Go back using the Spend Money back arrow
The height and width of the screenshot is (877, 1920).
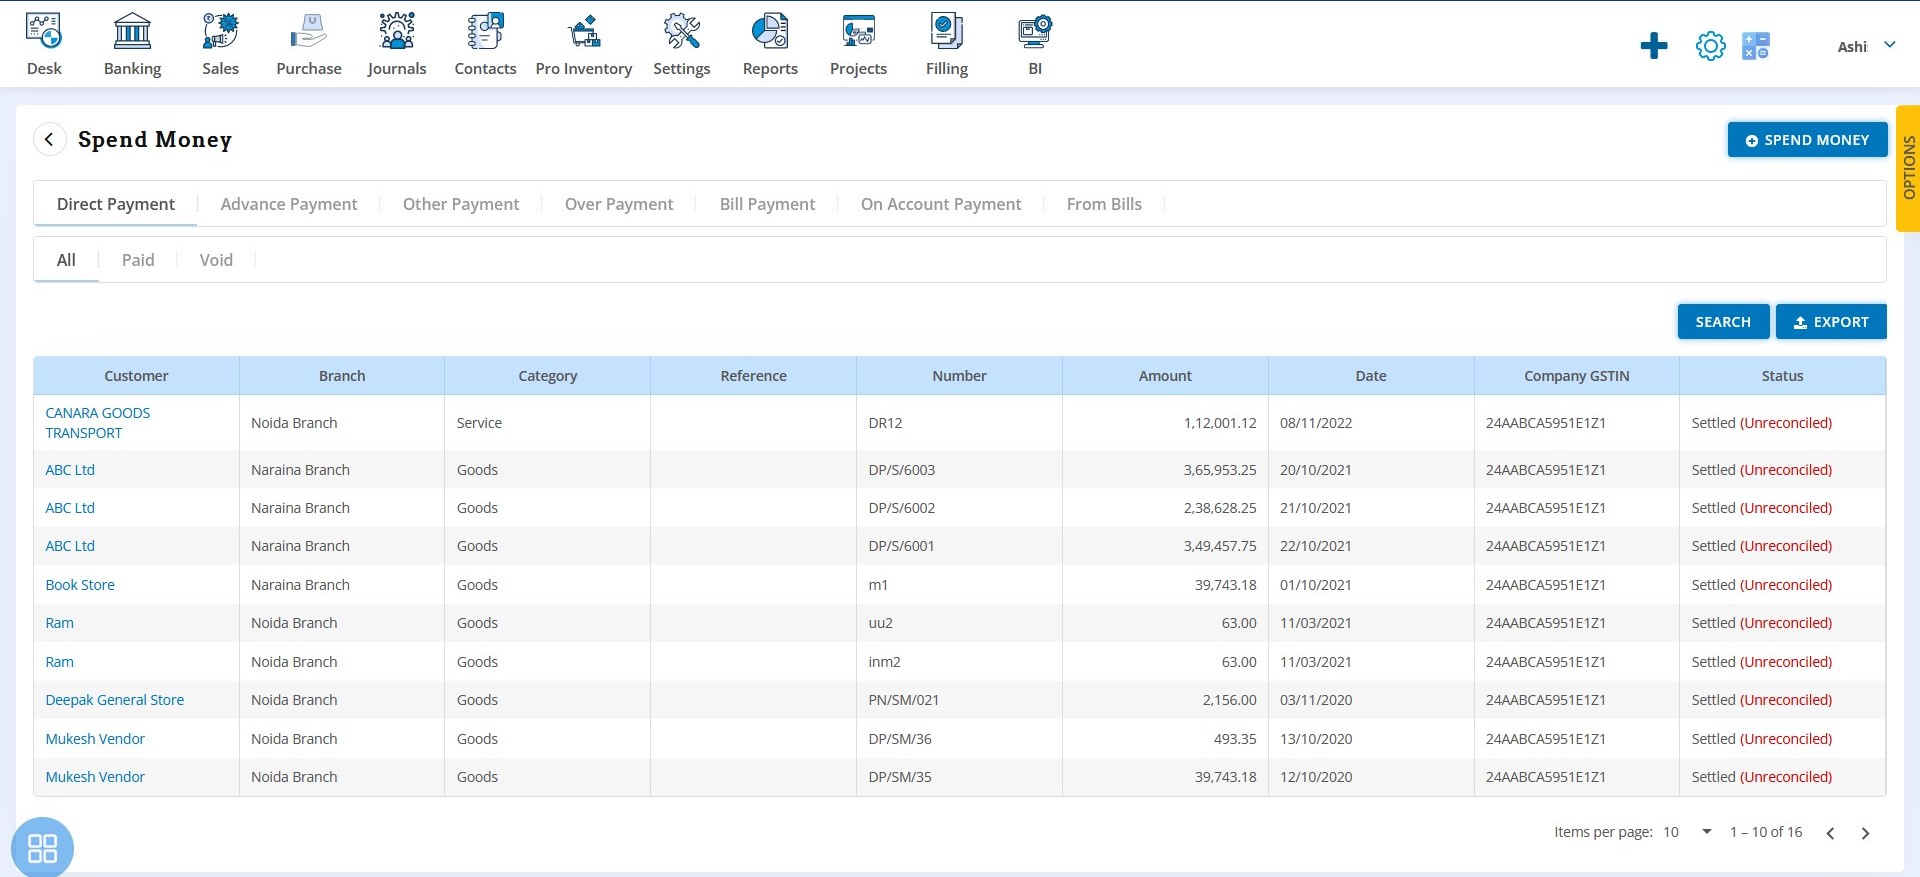click(49, 140)
